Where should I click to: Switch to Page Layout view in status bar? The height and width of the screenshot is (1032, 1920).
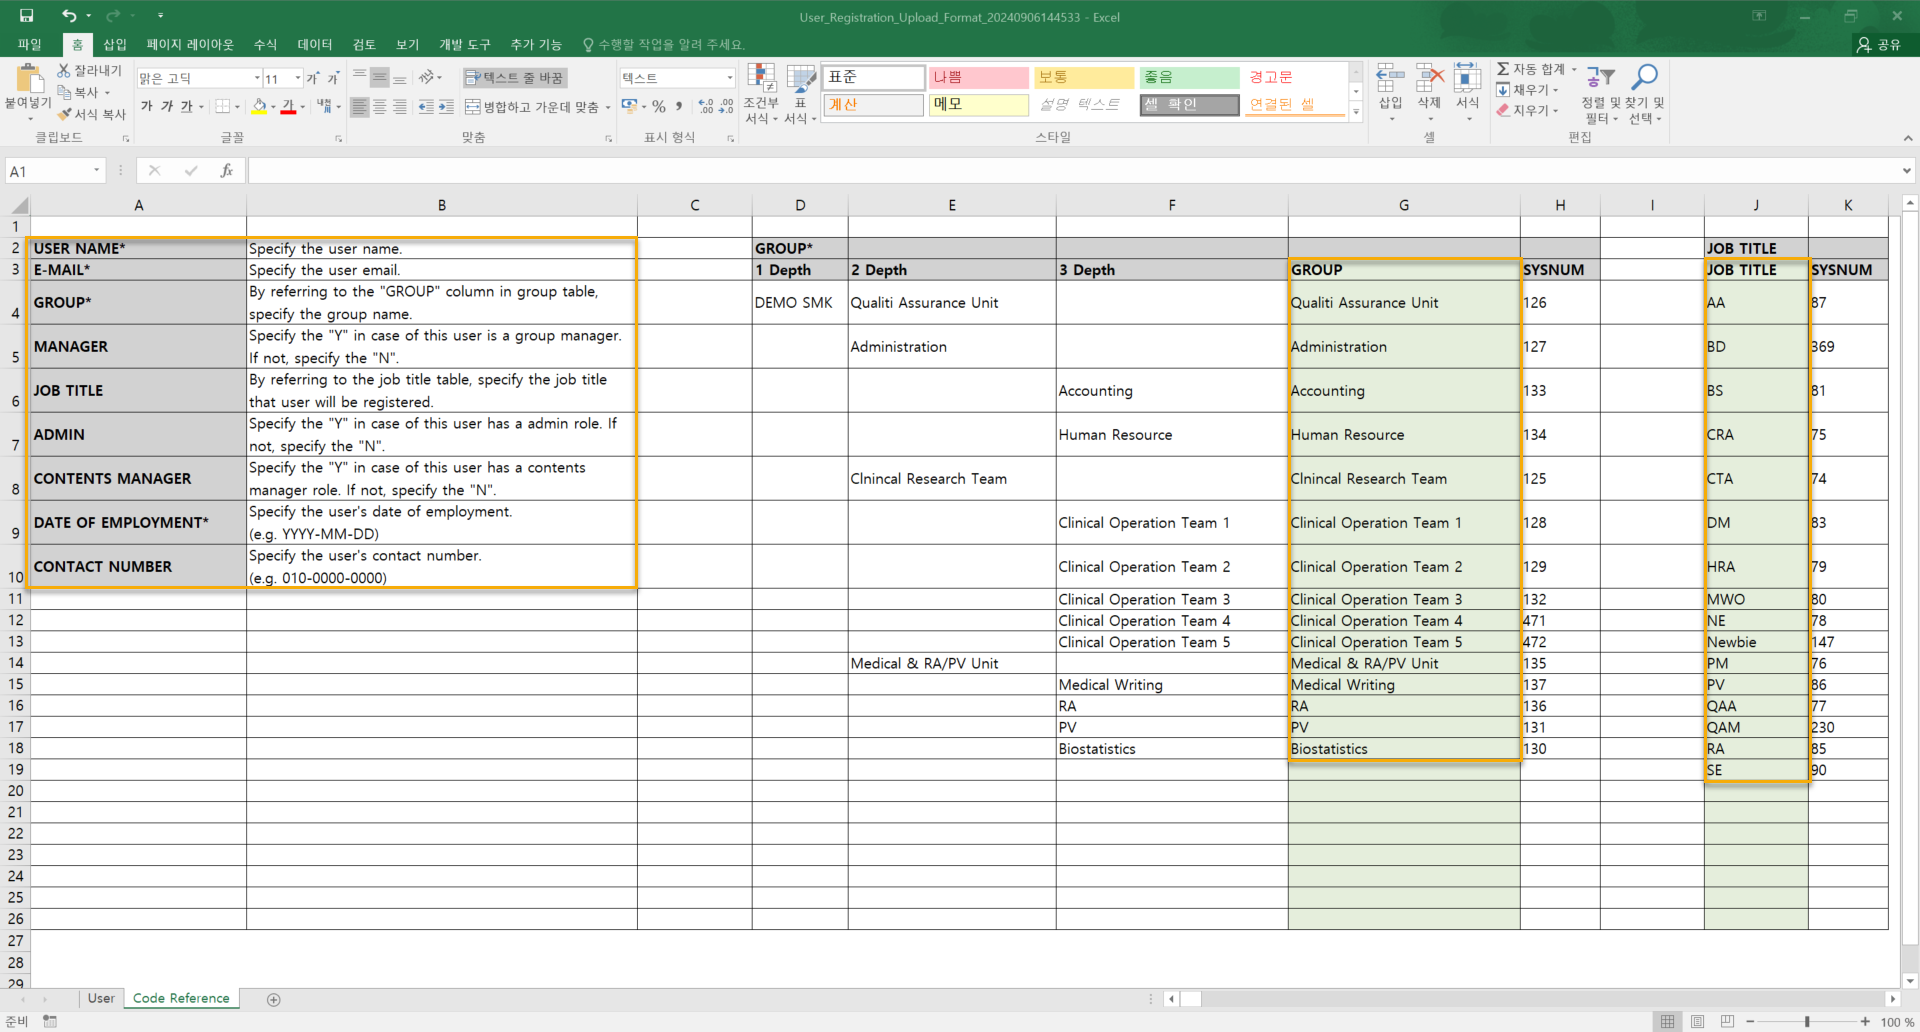(x=1697, y=1021)
